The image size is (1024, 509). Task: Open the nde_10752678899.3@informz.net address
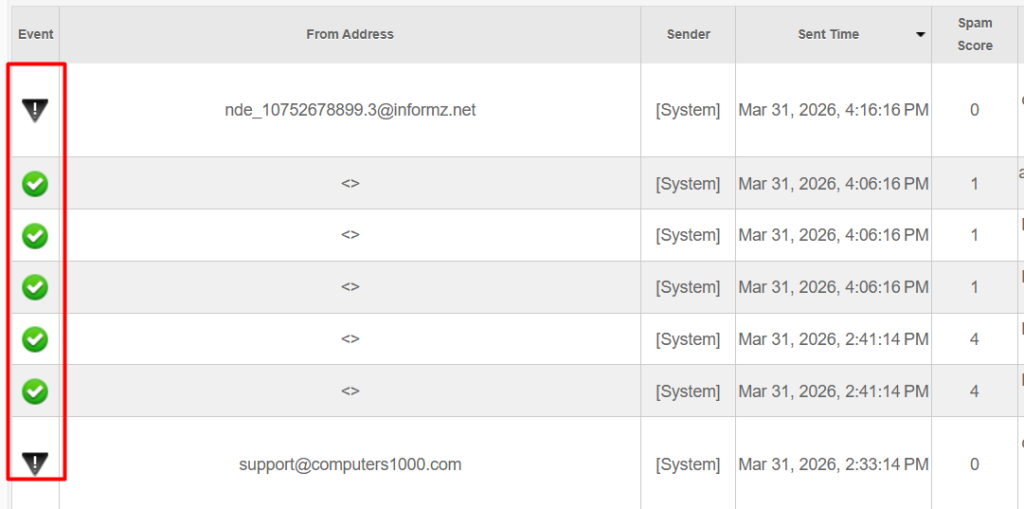pos(350,110)
